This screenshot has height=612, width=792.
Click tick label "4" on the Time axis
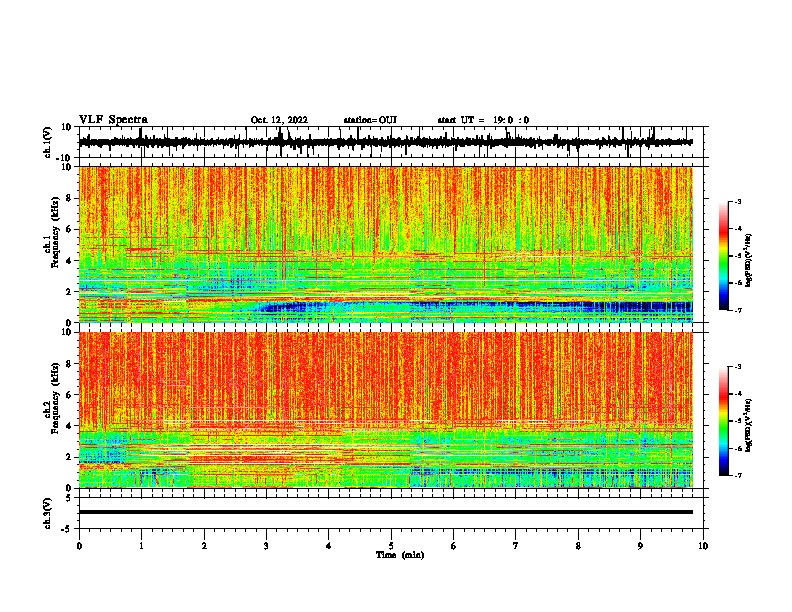pyautogui.click(x=329, y=546)
